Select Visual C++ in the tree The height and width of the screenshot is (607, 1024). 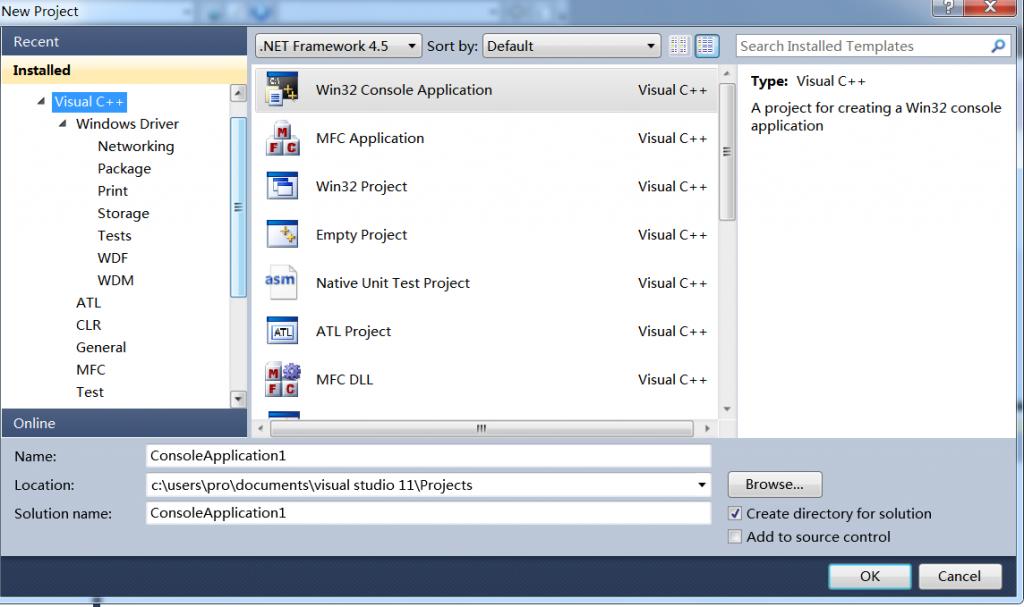coord(89,101)
